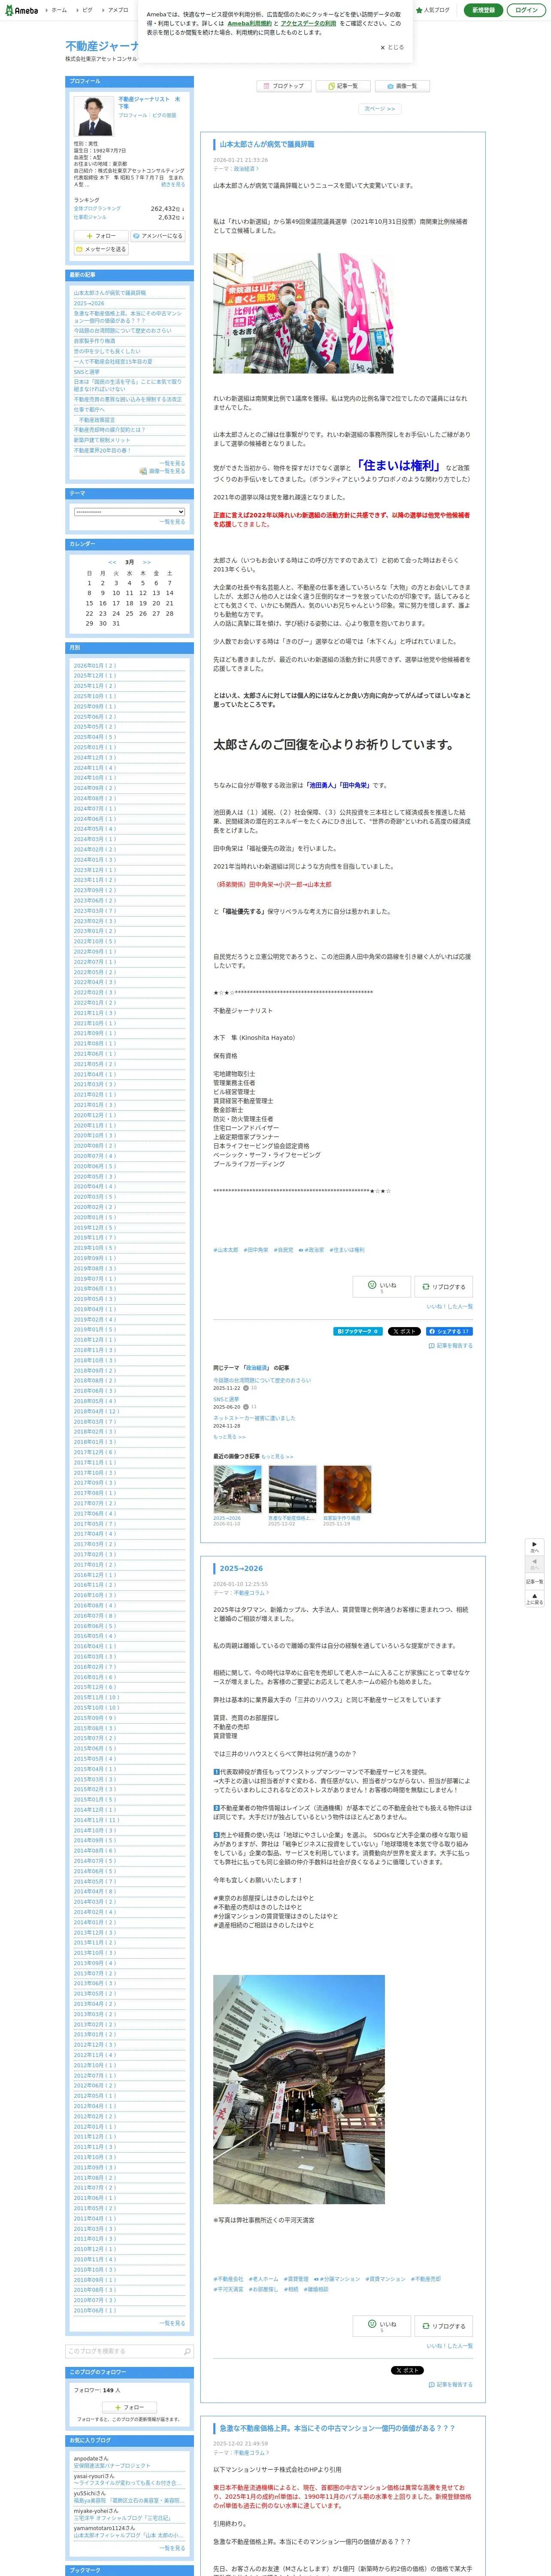Screen dimensions: 551x2576
Task: Click the フォロー button in the profile box
Action: (x=101, y=236)
